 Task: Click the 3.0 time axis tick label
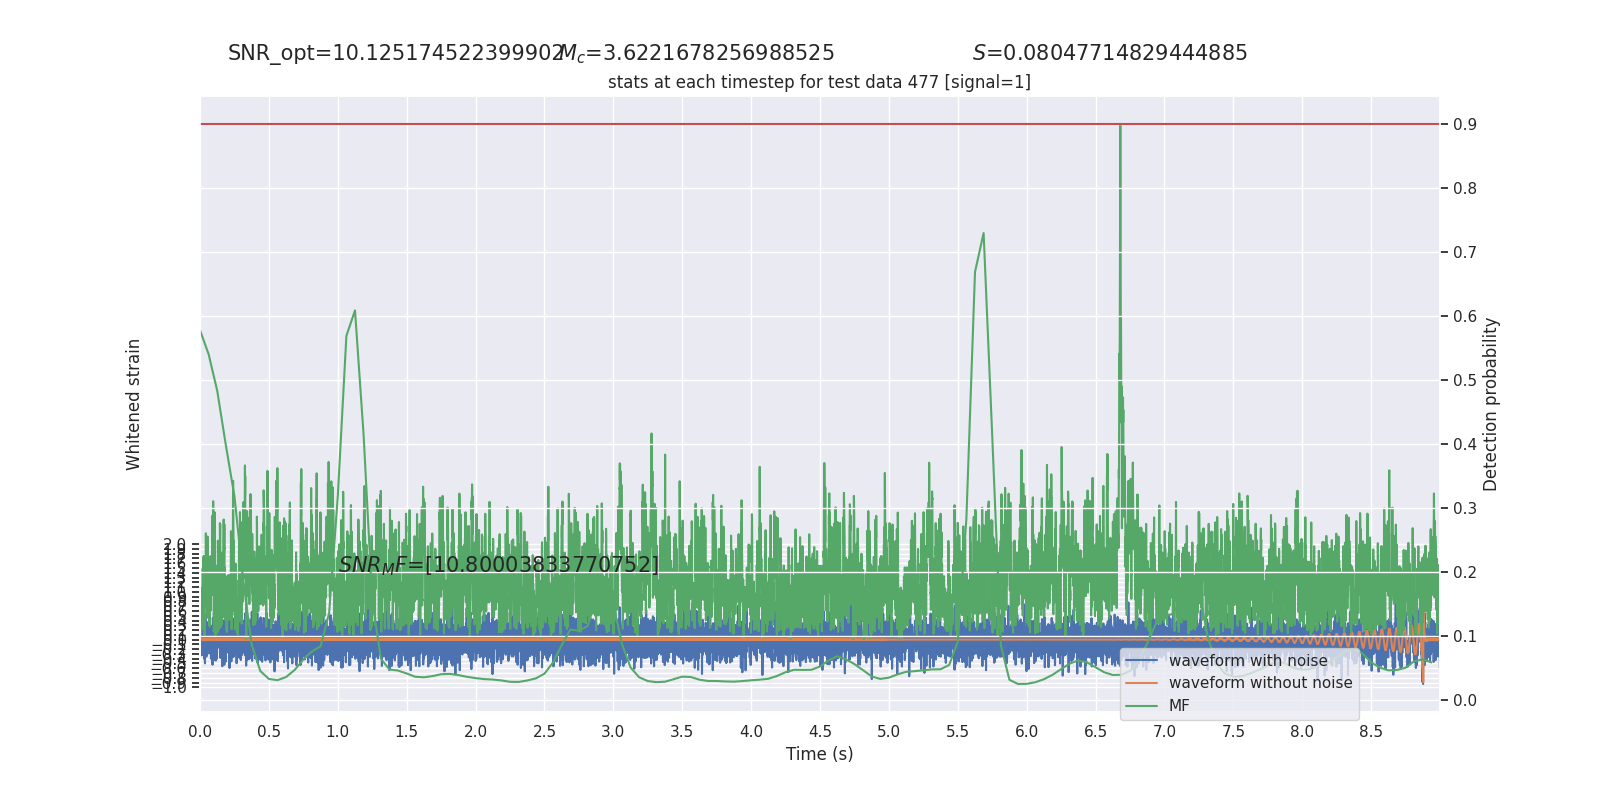[613, 732]
